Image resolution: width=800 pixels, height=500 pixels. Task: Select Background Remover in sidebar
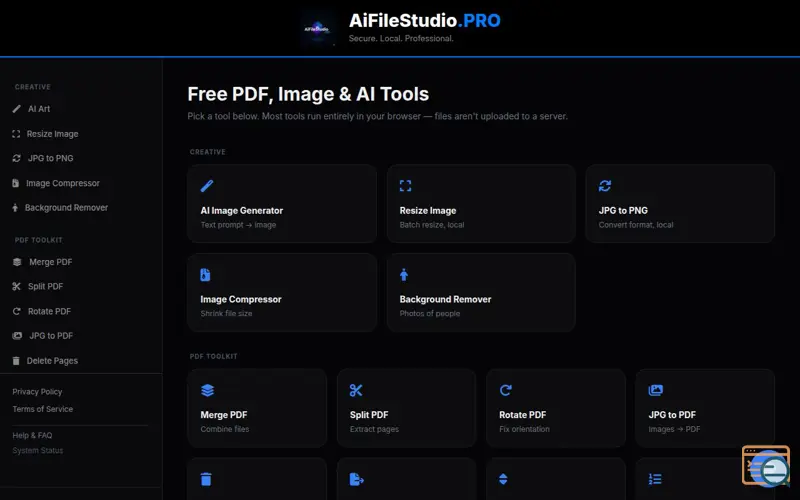click(66, 208)
